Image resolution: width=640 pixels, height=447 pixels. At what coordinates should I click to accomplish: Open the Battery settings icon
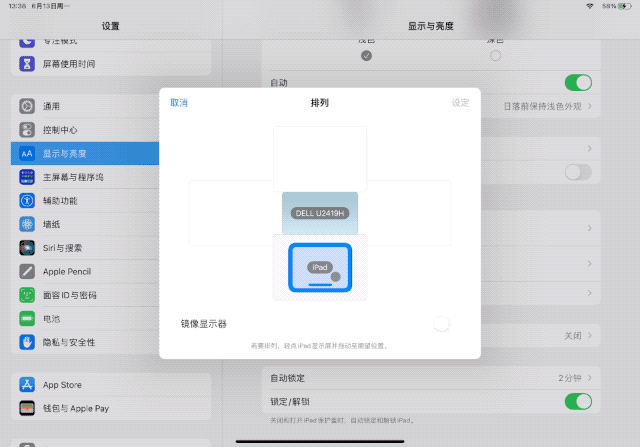point(27,318)
